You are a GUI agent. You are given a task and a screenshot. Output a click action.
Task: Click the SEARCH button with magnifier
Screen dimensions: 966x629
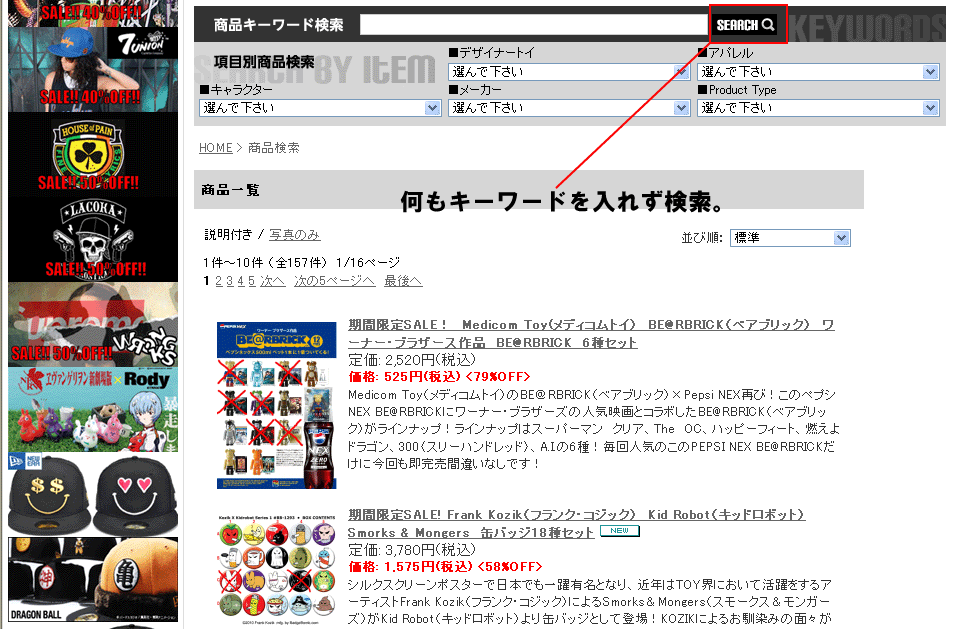[x=745, y=25]
